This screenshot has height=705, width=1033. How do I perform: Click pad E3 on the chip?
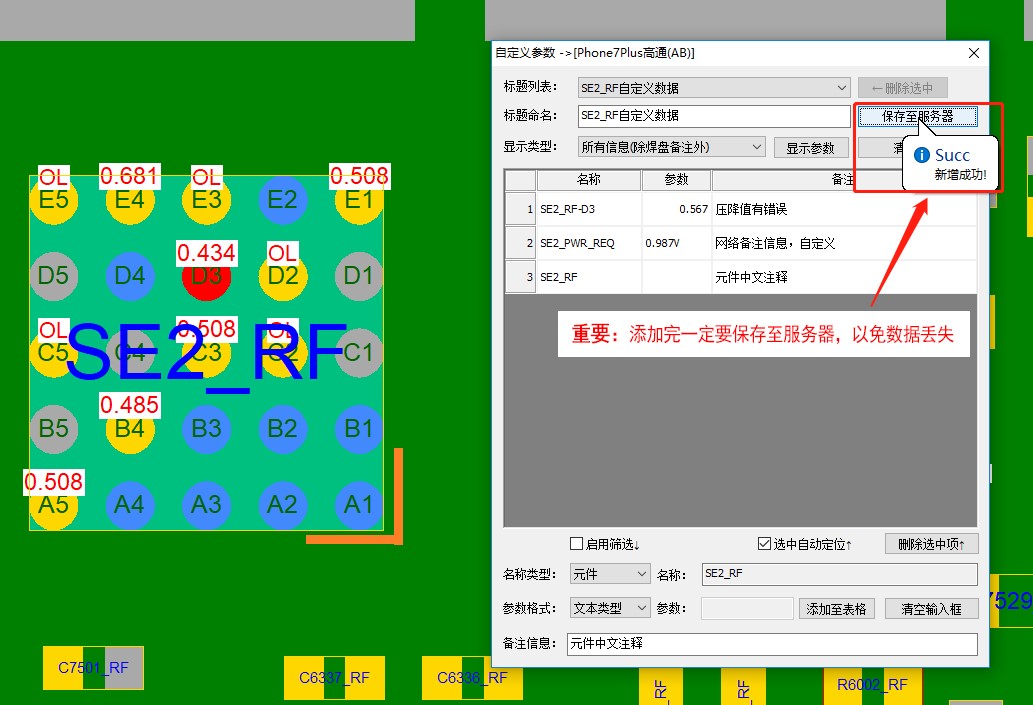point(206,200)
